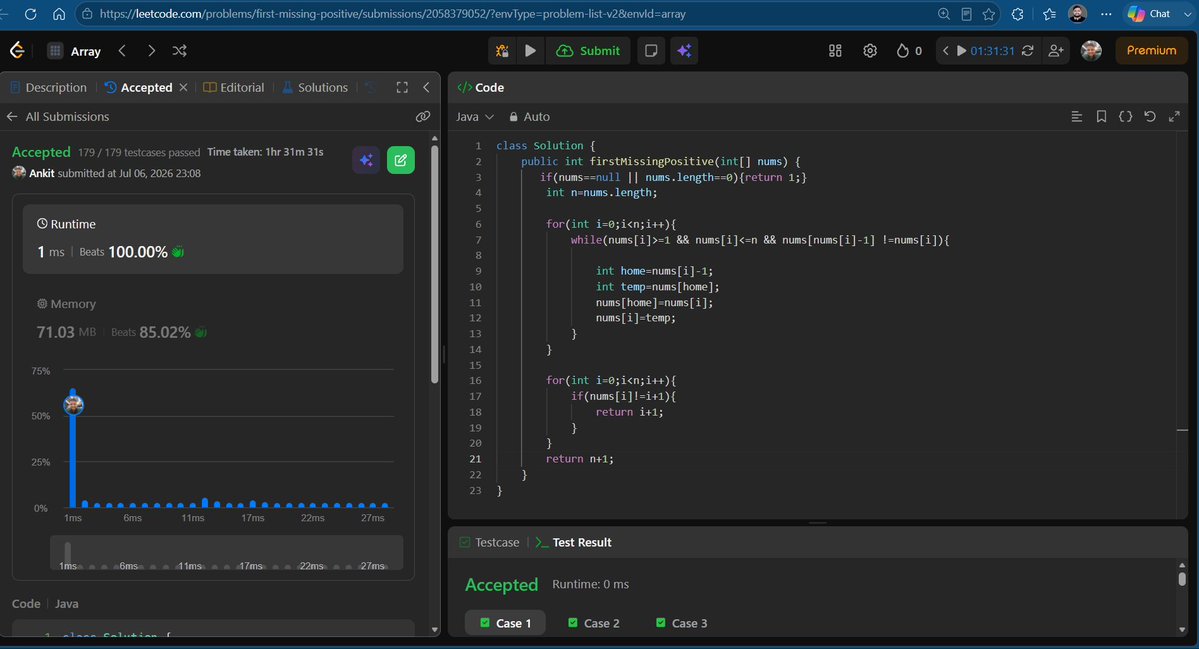This screenshot has height=649, width=1199.
Task: Pick a random problem shuffle icon
Action: (180, 50)
